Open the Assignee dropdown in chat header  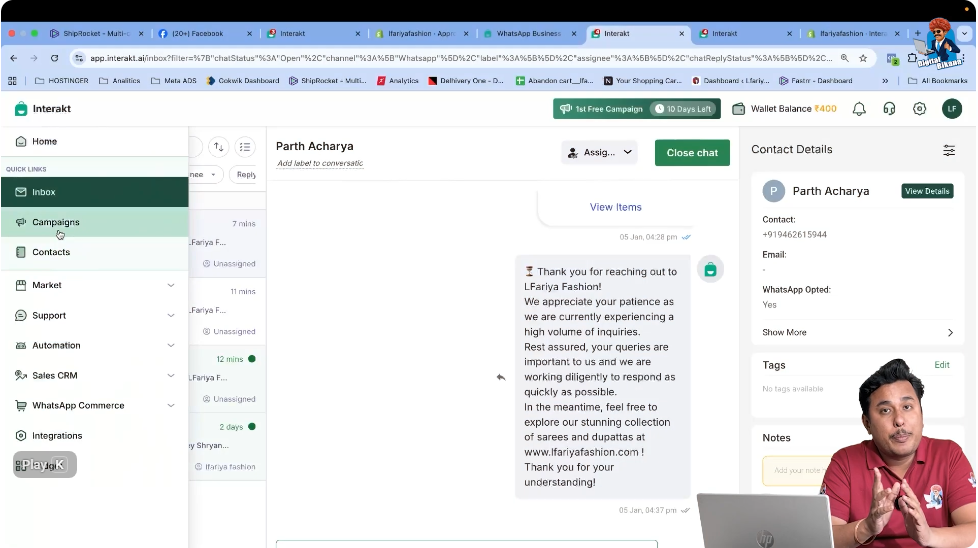coord(599,152)
